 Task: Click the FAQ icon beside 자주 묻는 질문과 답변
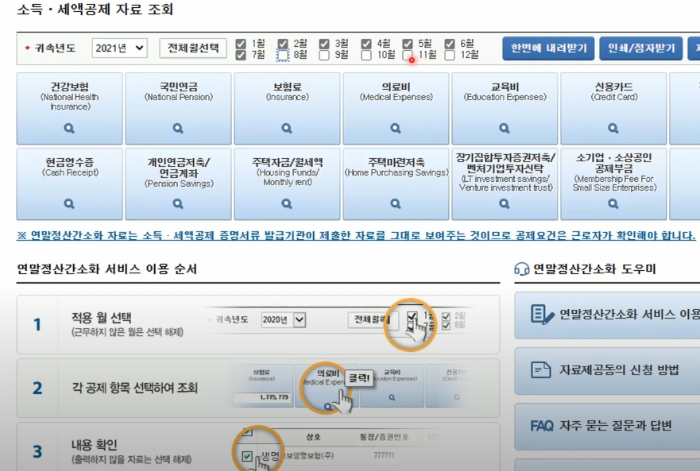point(542,426)
